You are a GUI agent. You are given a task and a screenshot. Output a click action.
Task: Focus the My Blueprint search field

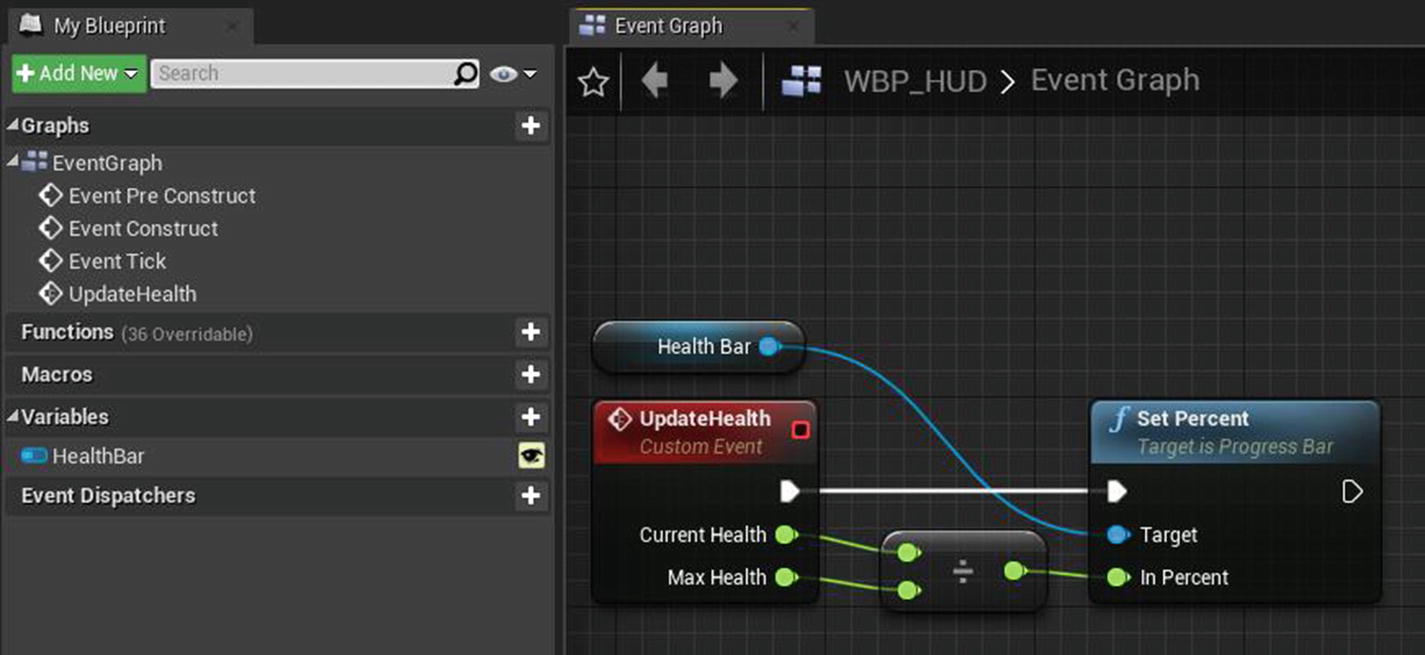303,73
